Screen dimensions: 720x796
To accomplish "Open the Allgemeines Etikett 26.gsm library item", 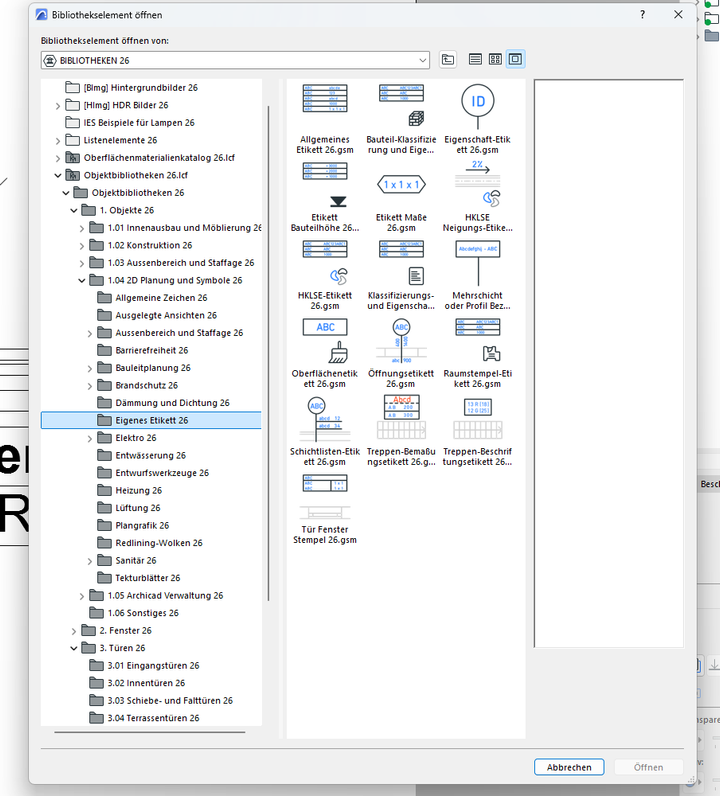I will [x=325, y=119].
